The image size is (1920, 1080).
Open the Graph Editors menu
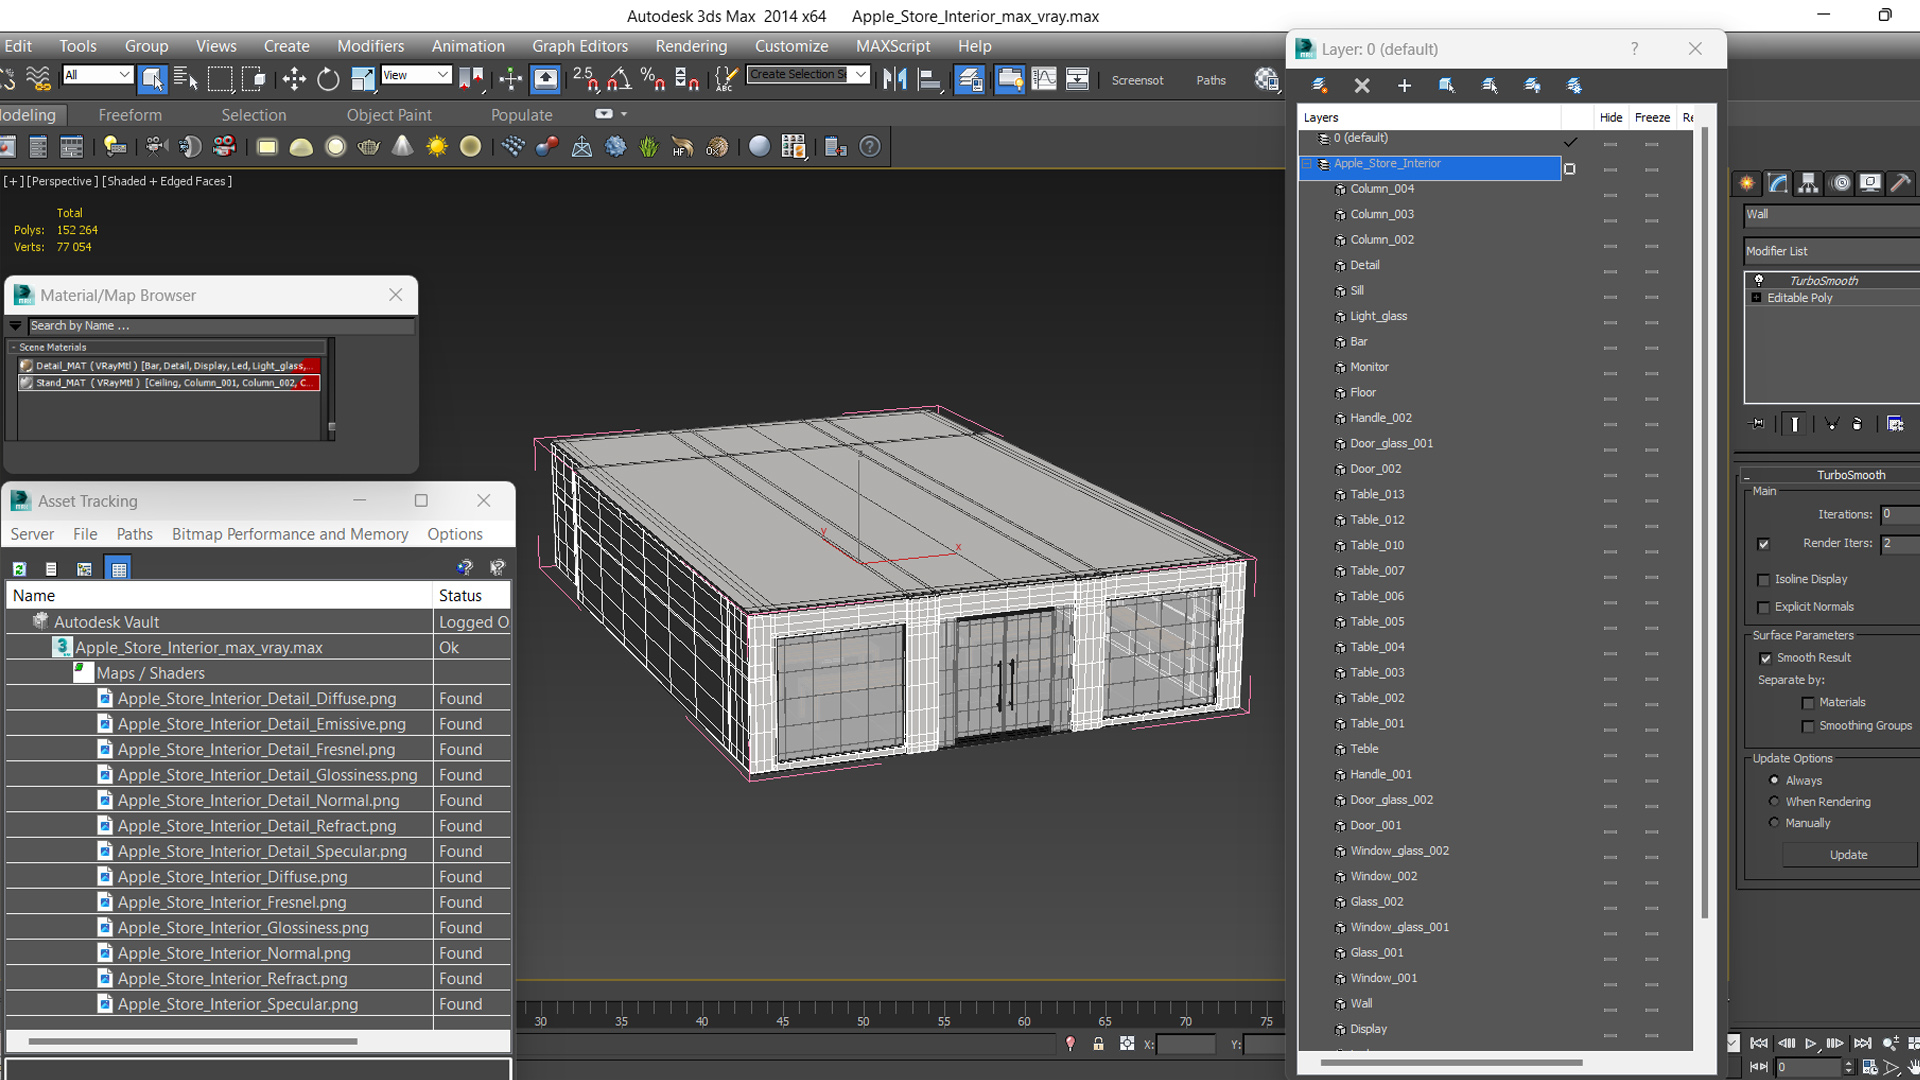point(580,46)
